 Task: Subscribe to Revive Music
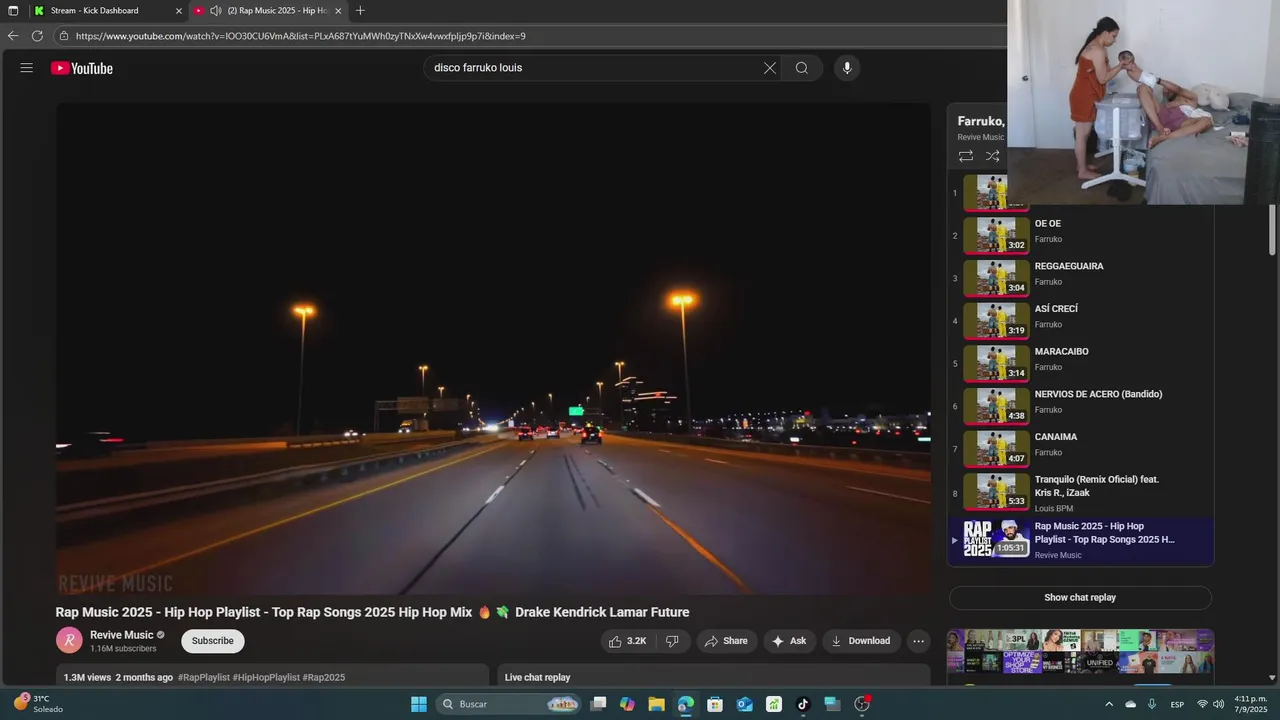(x=212, y=641)
